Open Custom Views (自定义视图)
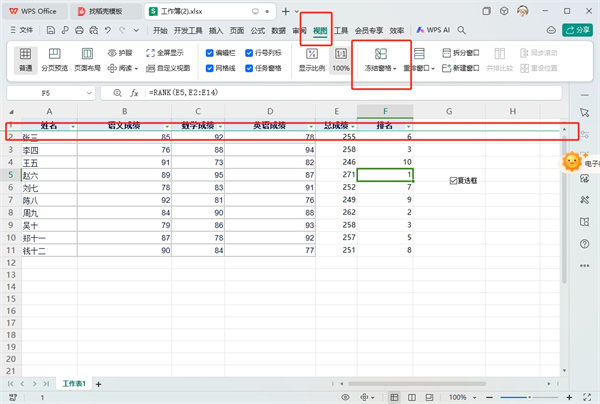The width and height of the screenshot is (600, 404). (168, 68)
